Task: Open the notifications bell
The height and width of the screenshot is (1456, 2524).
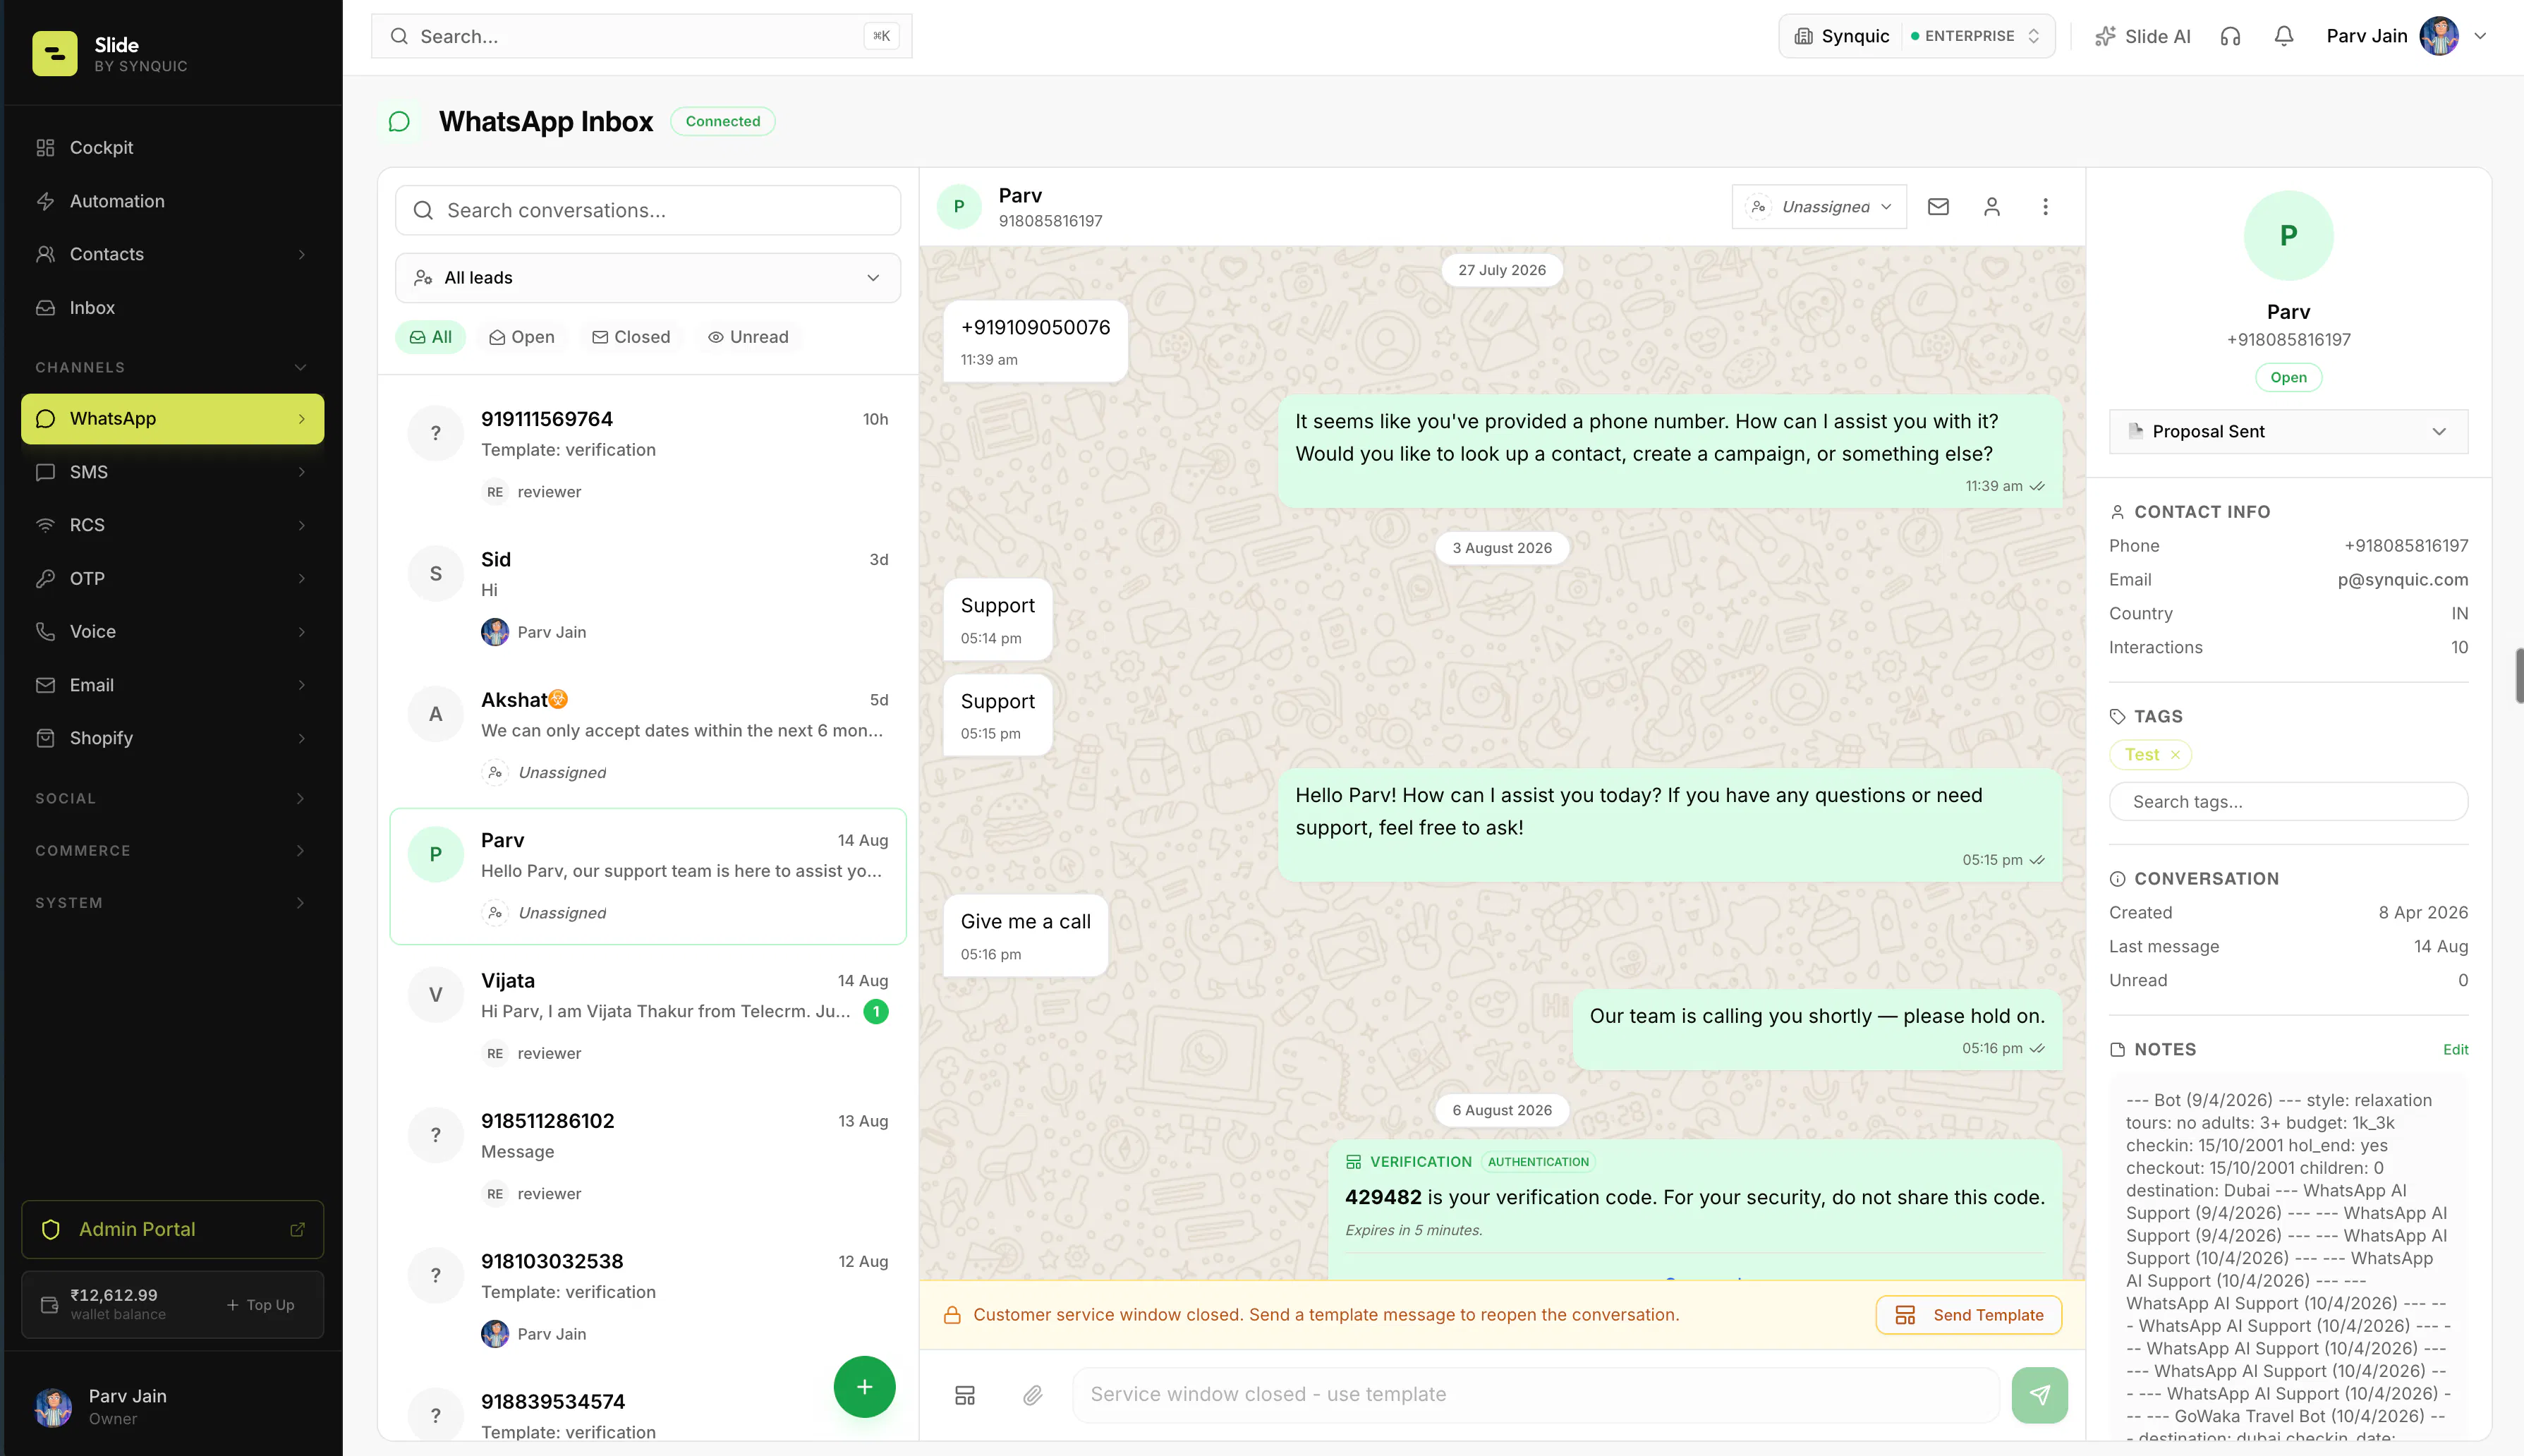Action: point(2283,36)
